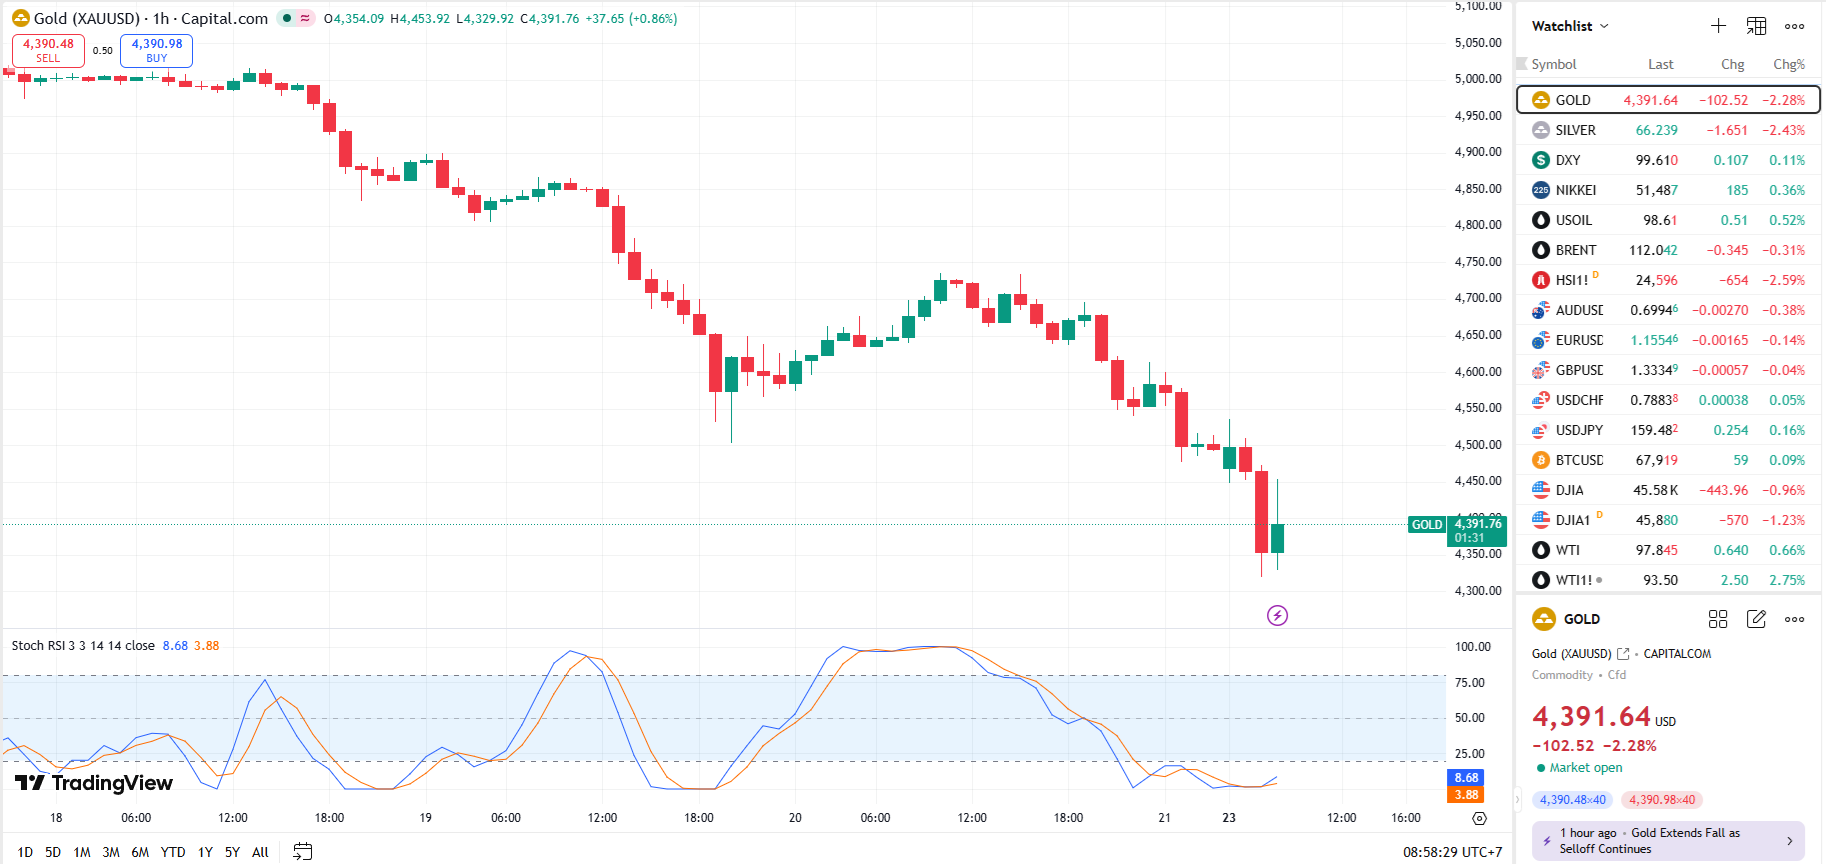Expand the Watchlist name dropdown

click(x=1570, y=26)
